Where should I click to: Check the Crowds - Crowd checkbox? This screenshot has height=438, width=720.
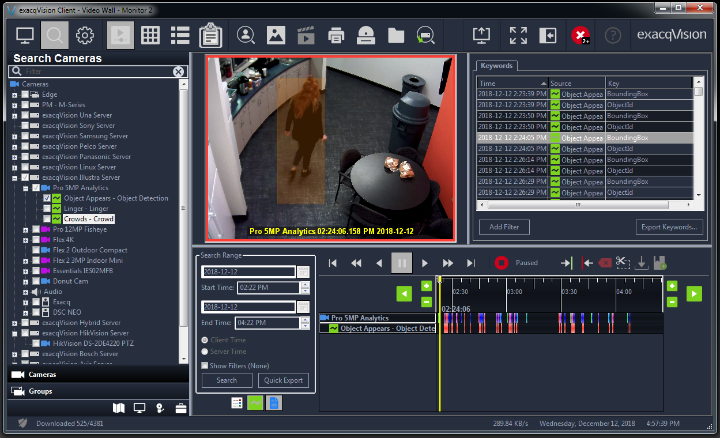pyautogui.click(x=46, y=219)
